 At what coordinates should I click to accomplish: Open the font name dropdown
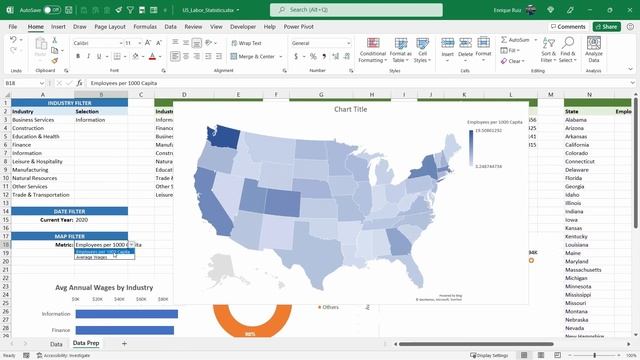(121, 43)
